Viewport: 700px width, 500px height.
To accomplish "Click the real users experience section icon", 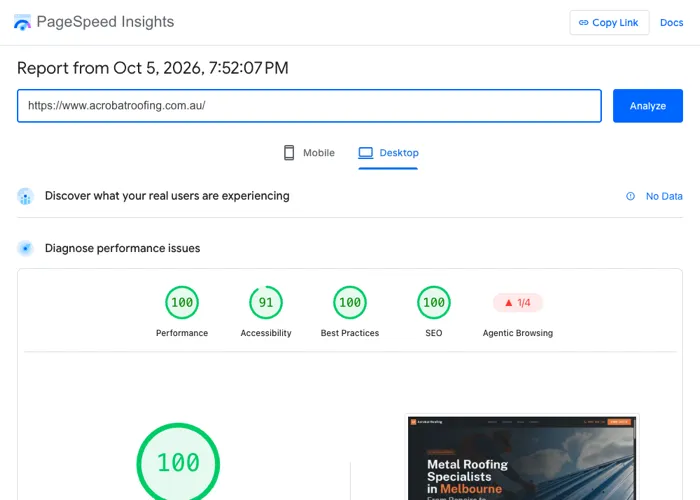I will point(25,196).
